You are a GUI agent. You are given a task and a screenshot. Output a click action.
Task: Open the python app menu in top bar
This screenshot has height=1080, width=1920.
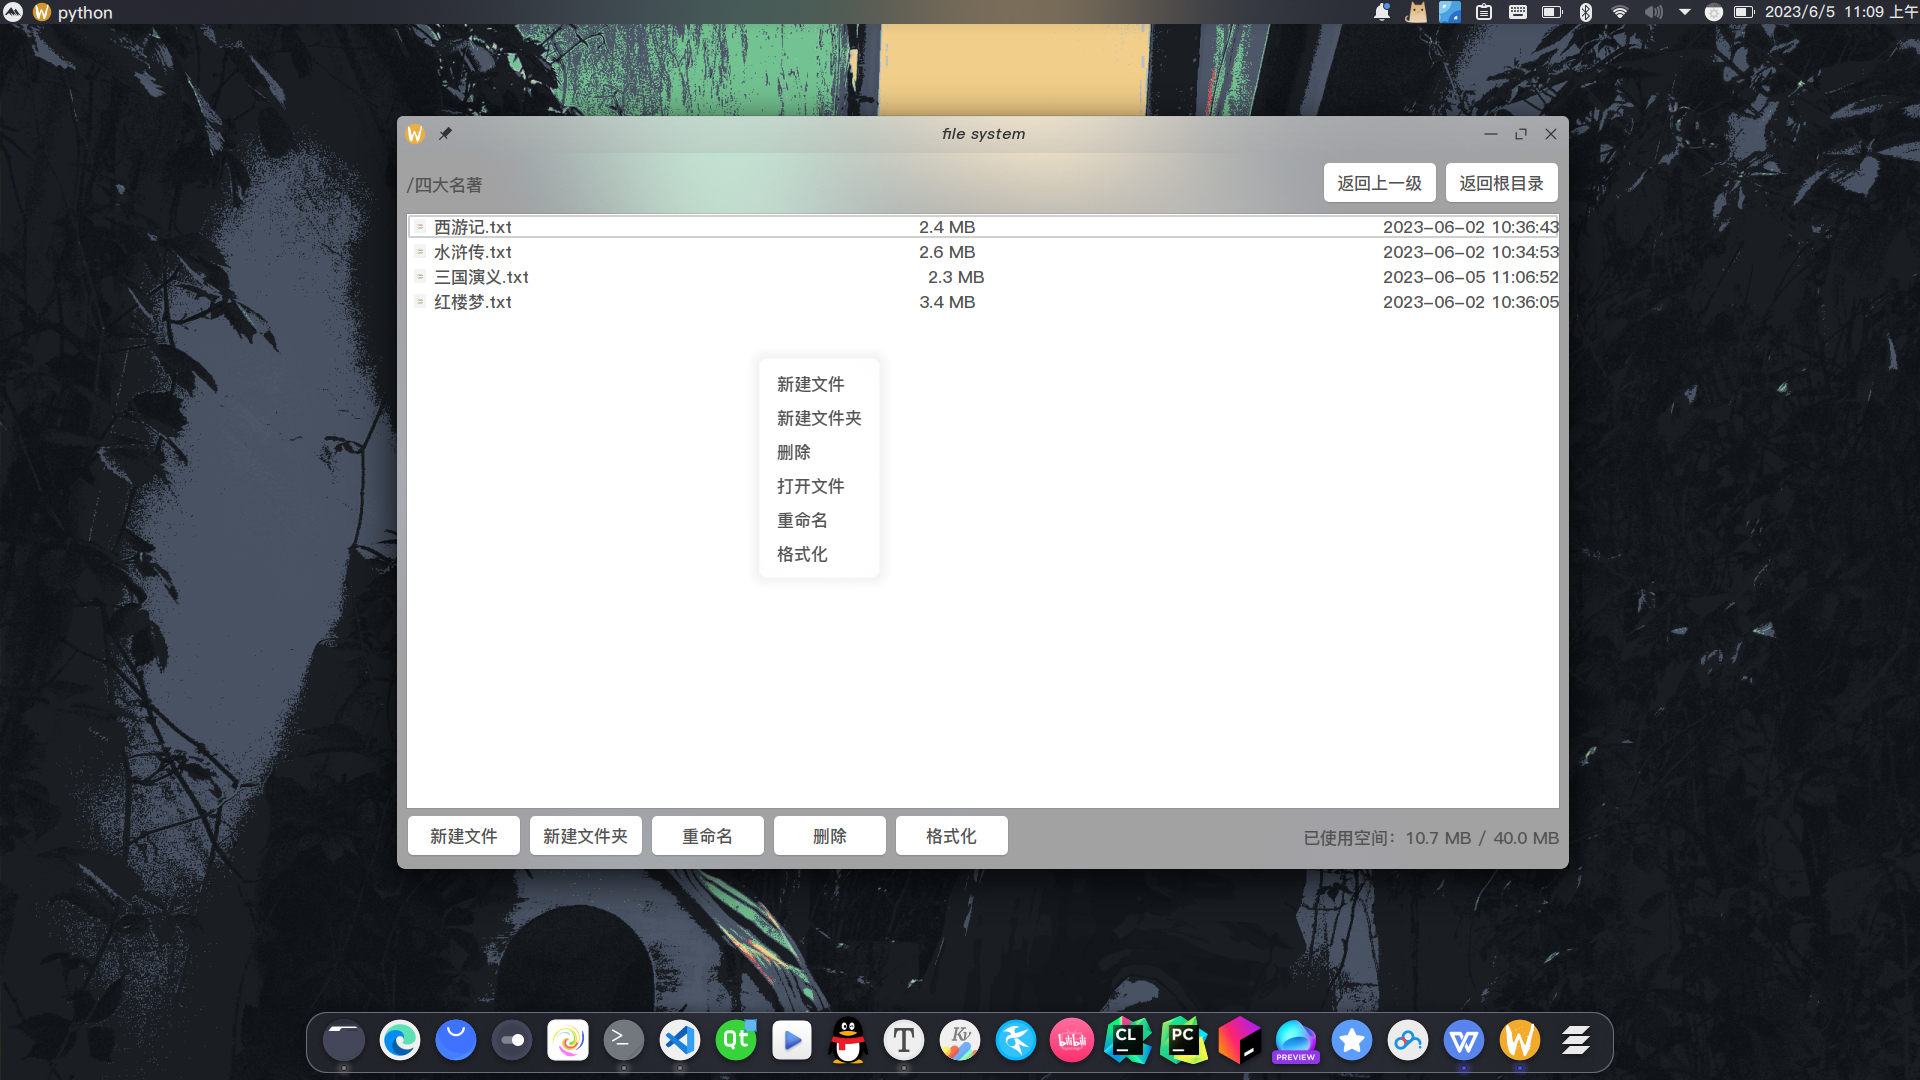tap(85, 12)
